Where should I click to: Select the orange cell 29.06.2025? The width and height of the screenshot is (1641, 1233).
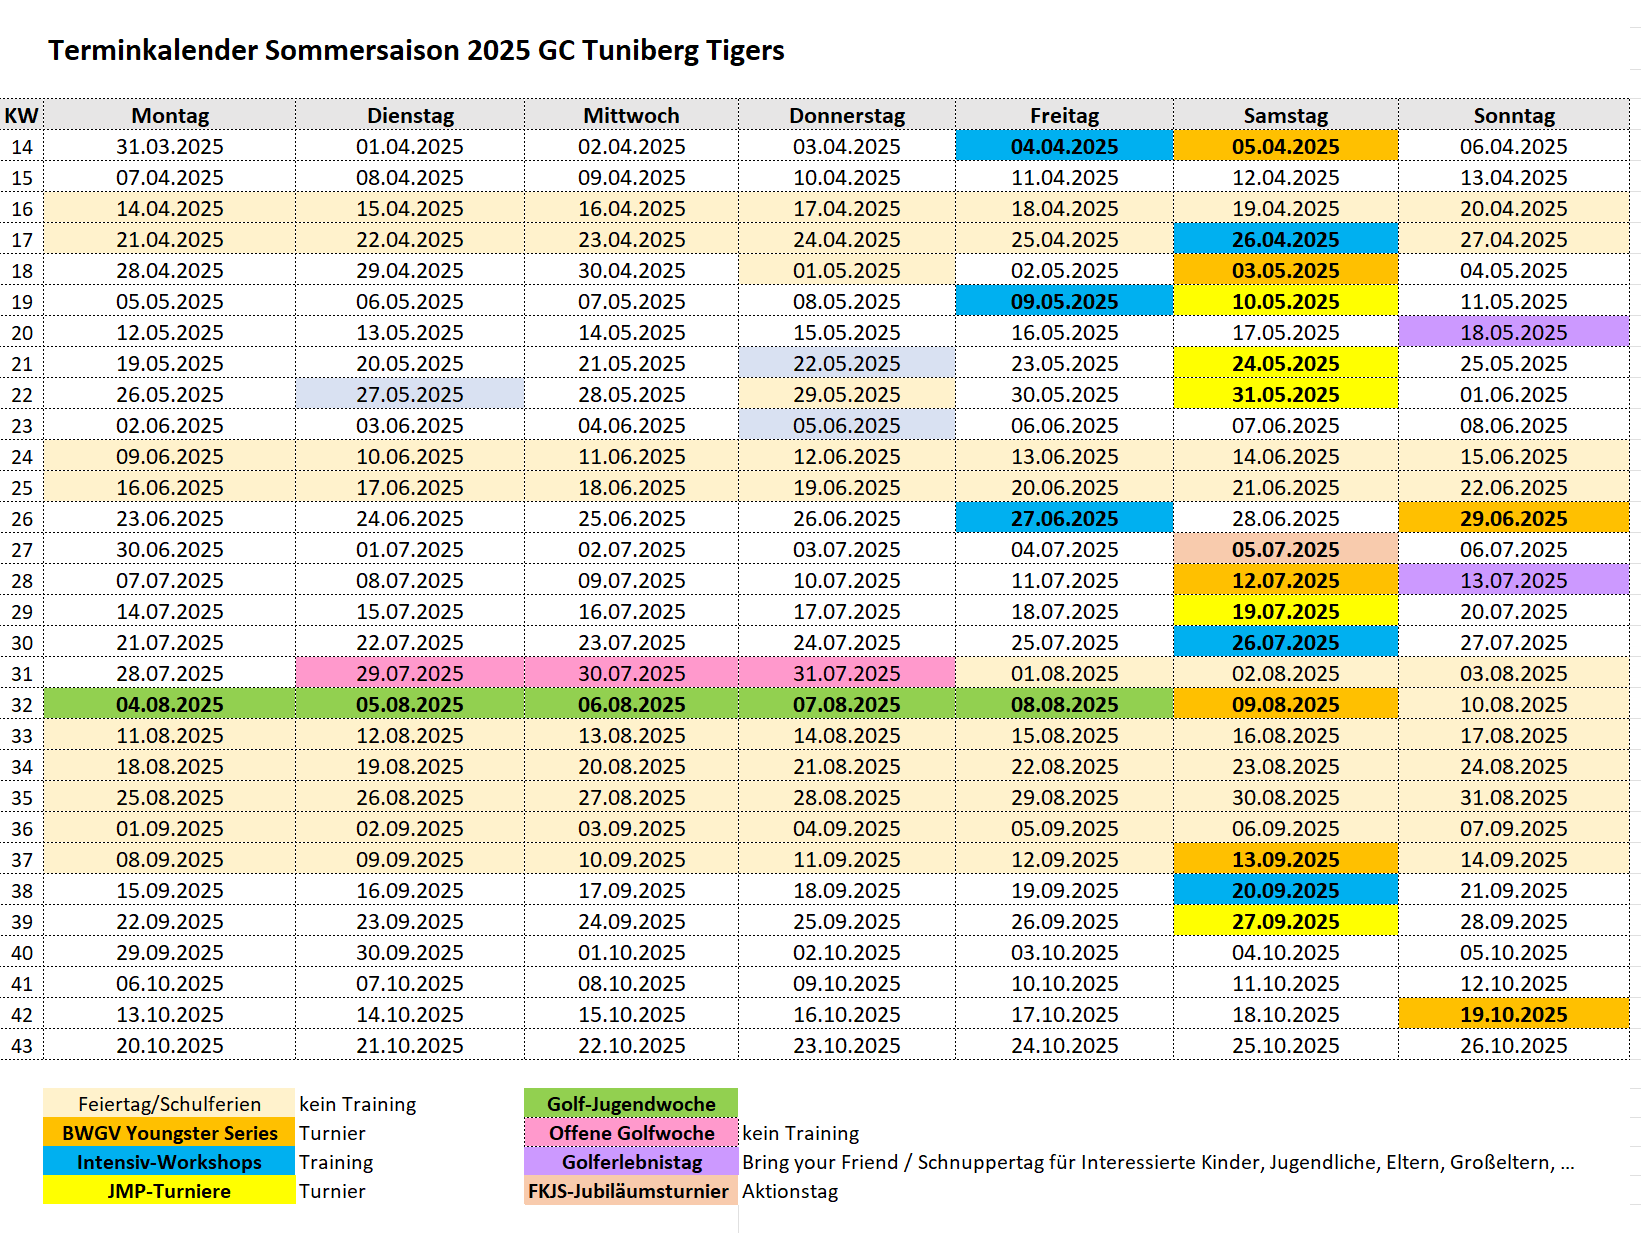(1514, 518)
